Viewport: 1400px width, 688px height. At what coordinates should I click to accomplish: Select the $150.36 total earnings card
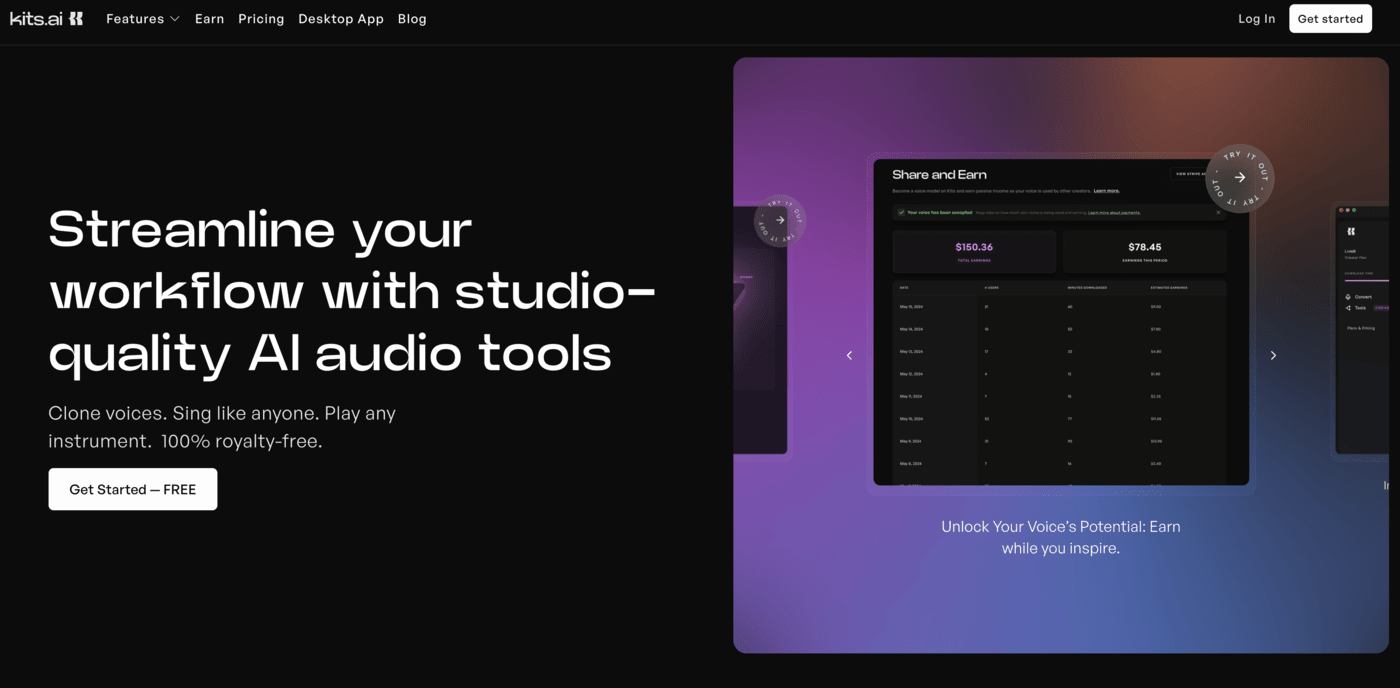click(x=974, y=252)
